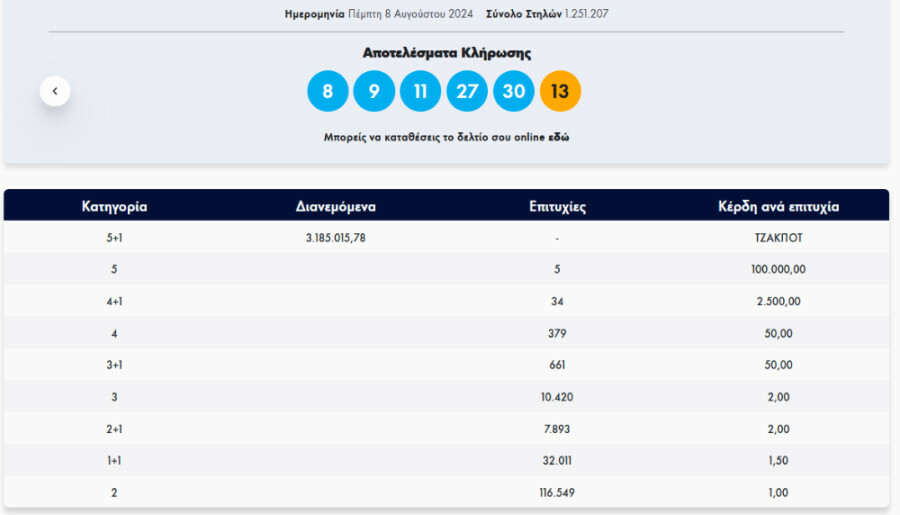The height and width of the screenshot is (515, 900).
Task: Click the jackpot amount 3.185.015,78
Action: coord(335,238)
